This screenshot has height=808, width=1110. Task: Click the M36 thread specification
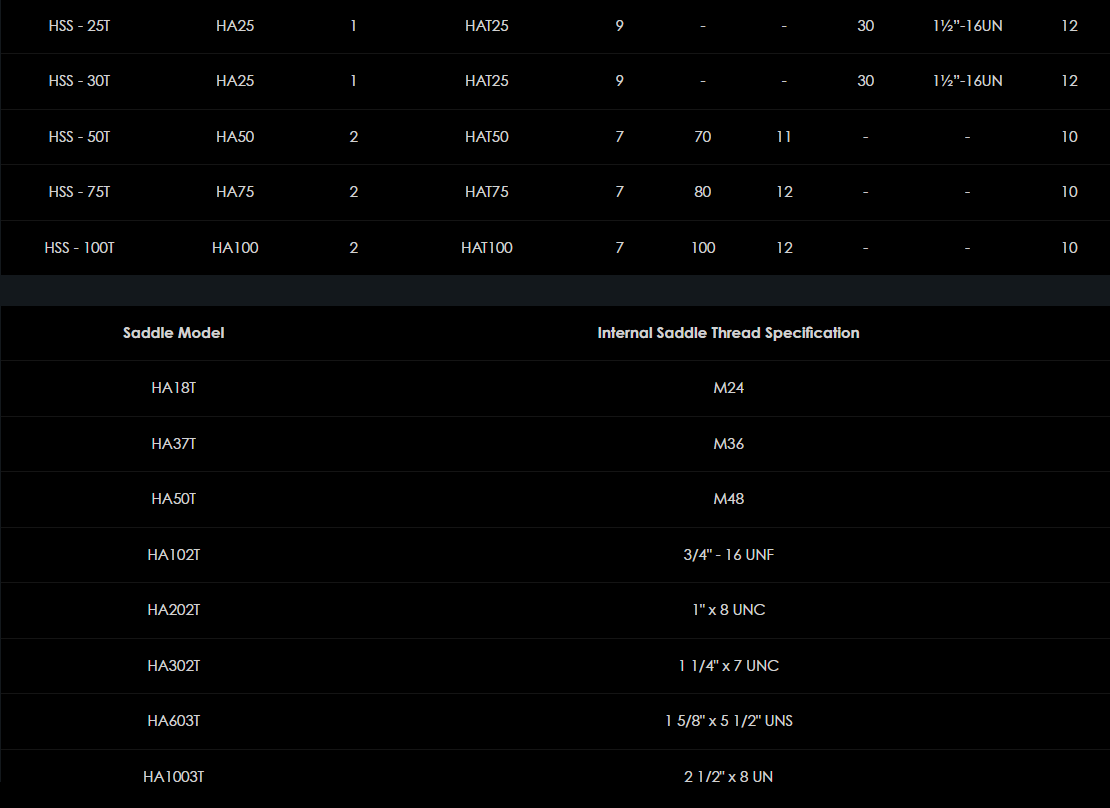(728, 444)
